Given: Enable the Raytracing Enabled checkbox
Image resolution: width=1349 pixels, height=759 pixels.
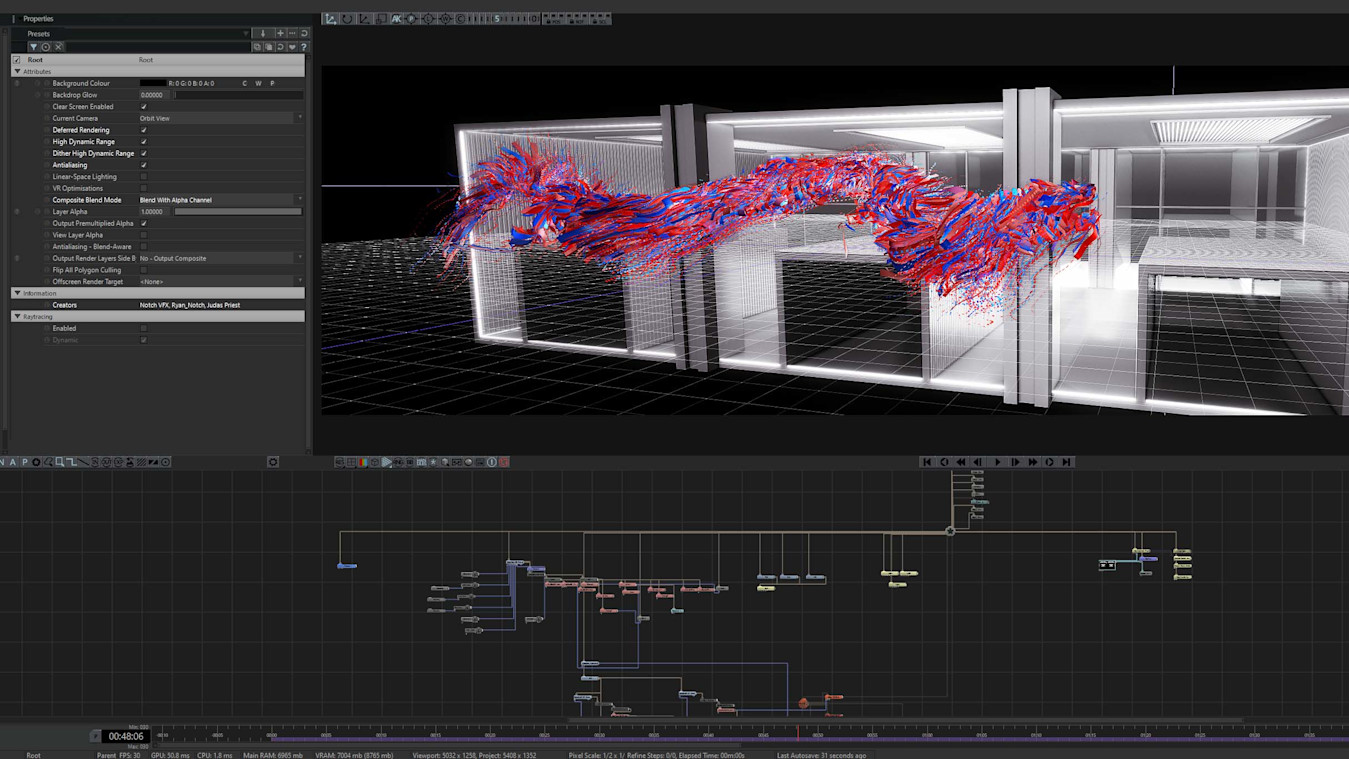Looking at the screenshot, I should tap(144, 328).
